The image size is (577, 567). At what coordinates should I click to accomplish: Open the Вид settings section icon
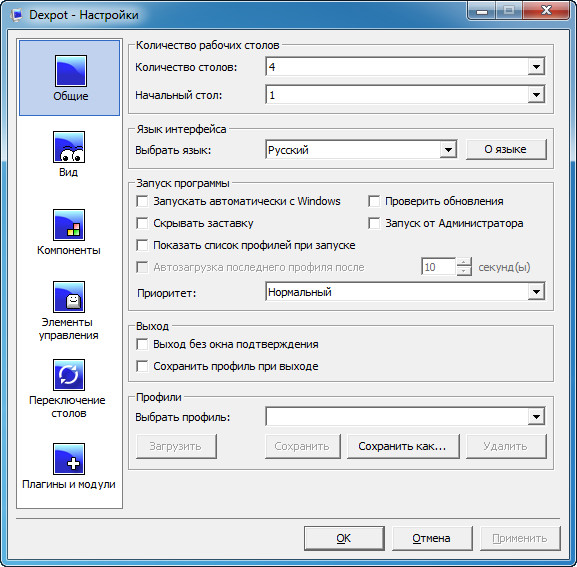coord(69,147)
